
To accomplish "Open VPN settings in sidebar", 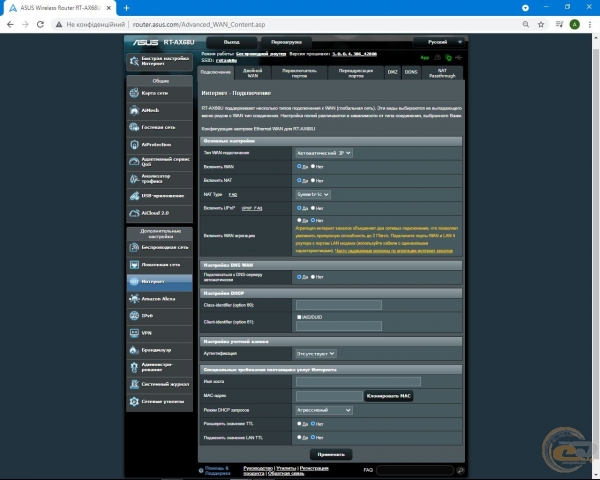I will 160,333.
